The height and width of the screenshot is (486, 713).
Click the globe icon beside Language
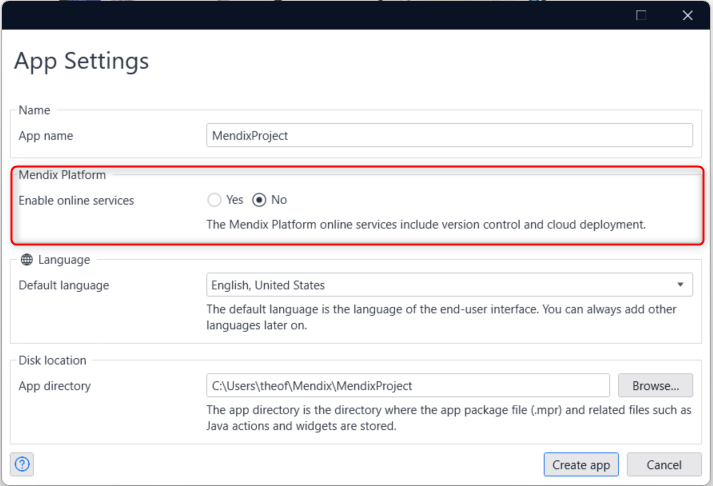[x=27, y=260]
